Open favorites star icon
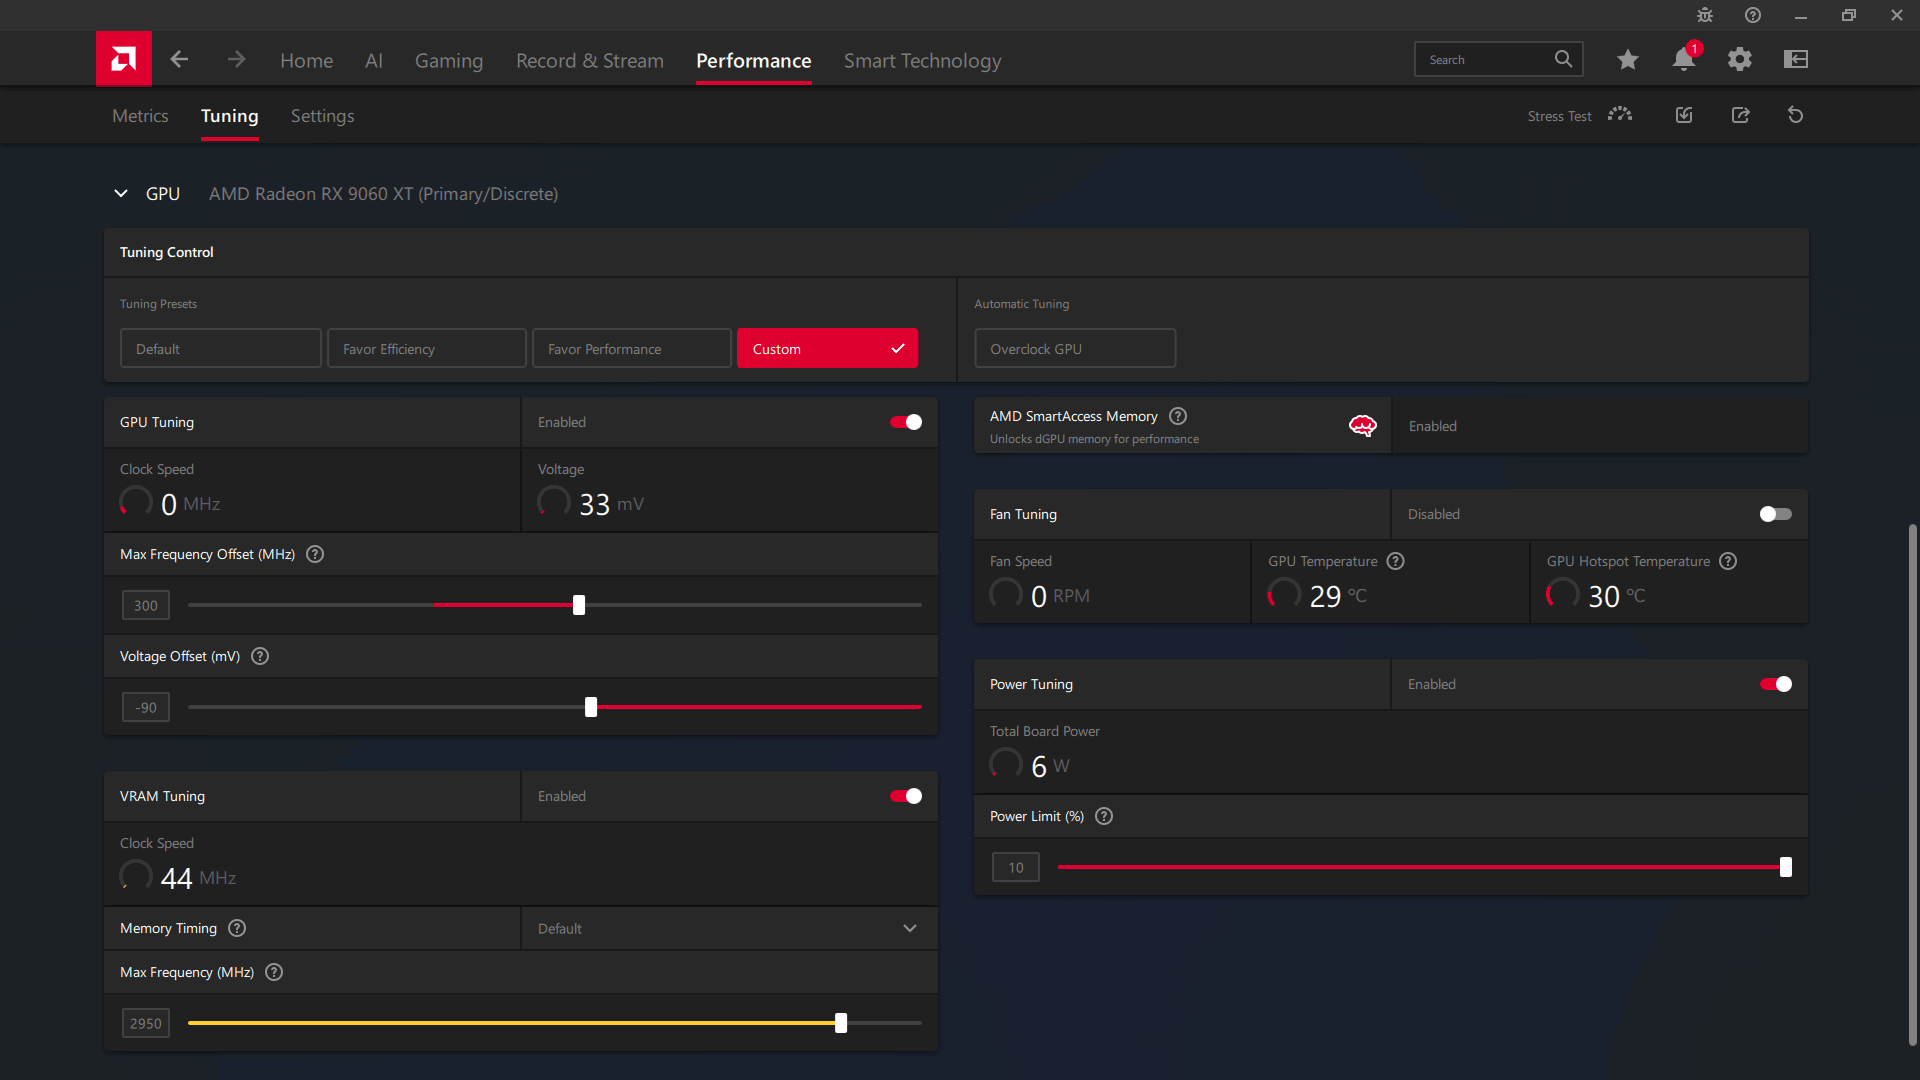 pos(1628,60)
